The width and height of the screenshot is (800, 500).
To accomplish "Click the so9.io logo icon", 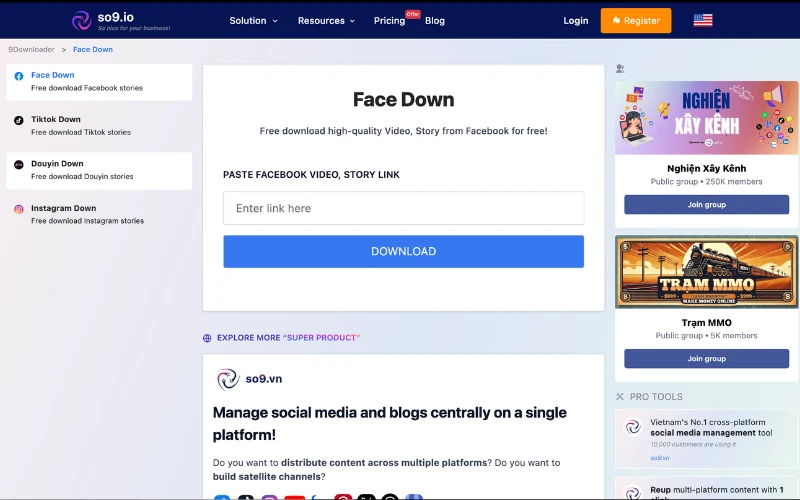I will pyautogui.click(x=81, y=20).
